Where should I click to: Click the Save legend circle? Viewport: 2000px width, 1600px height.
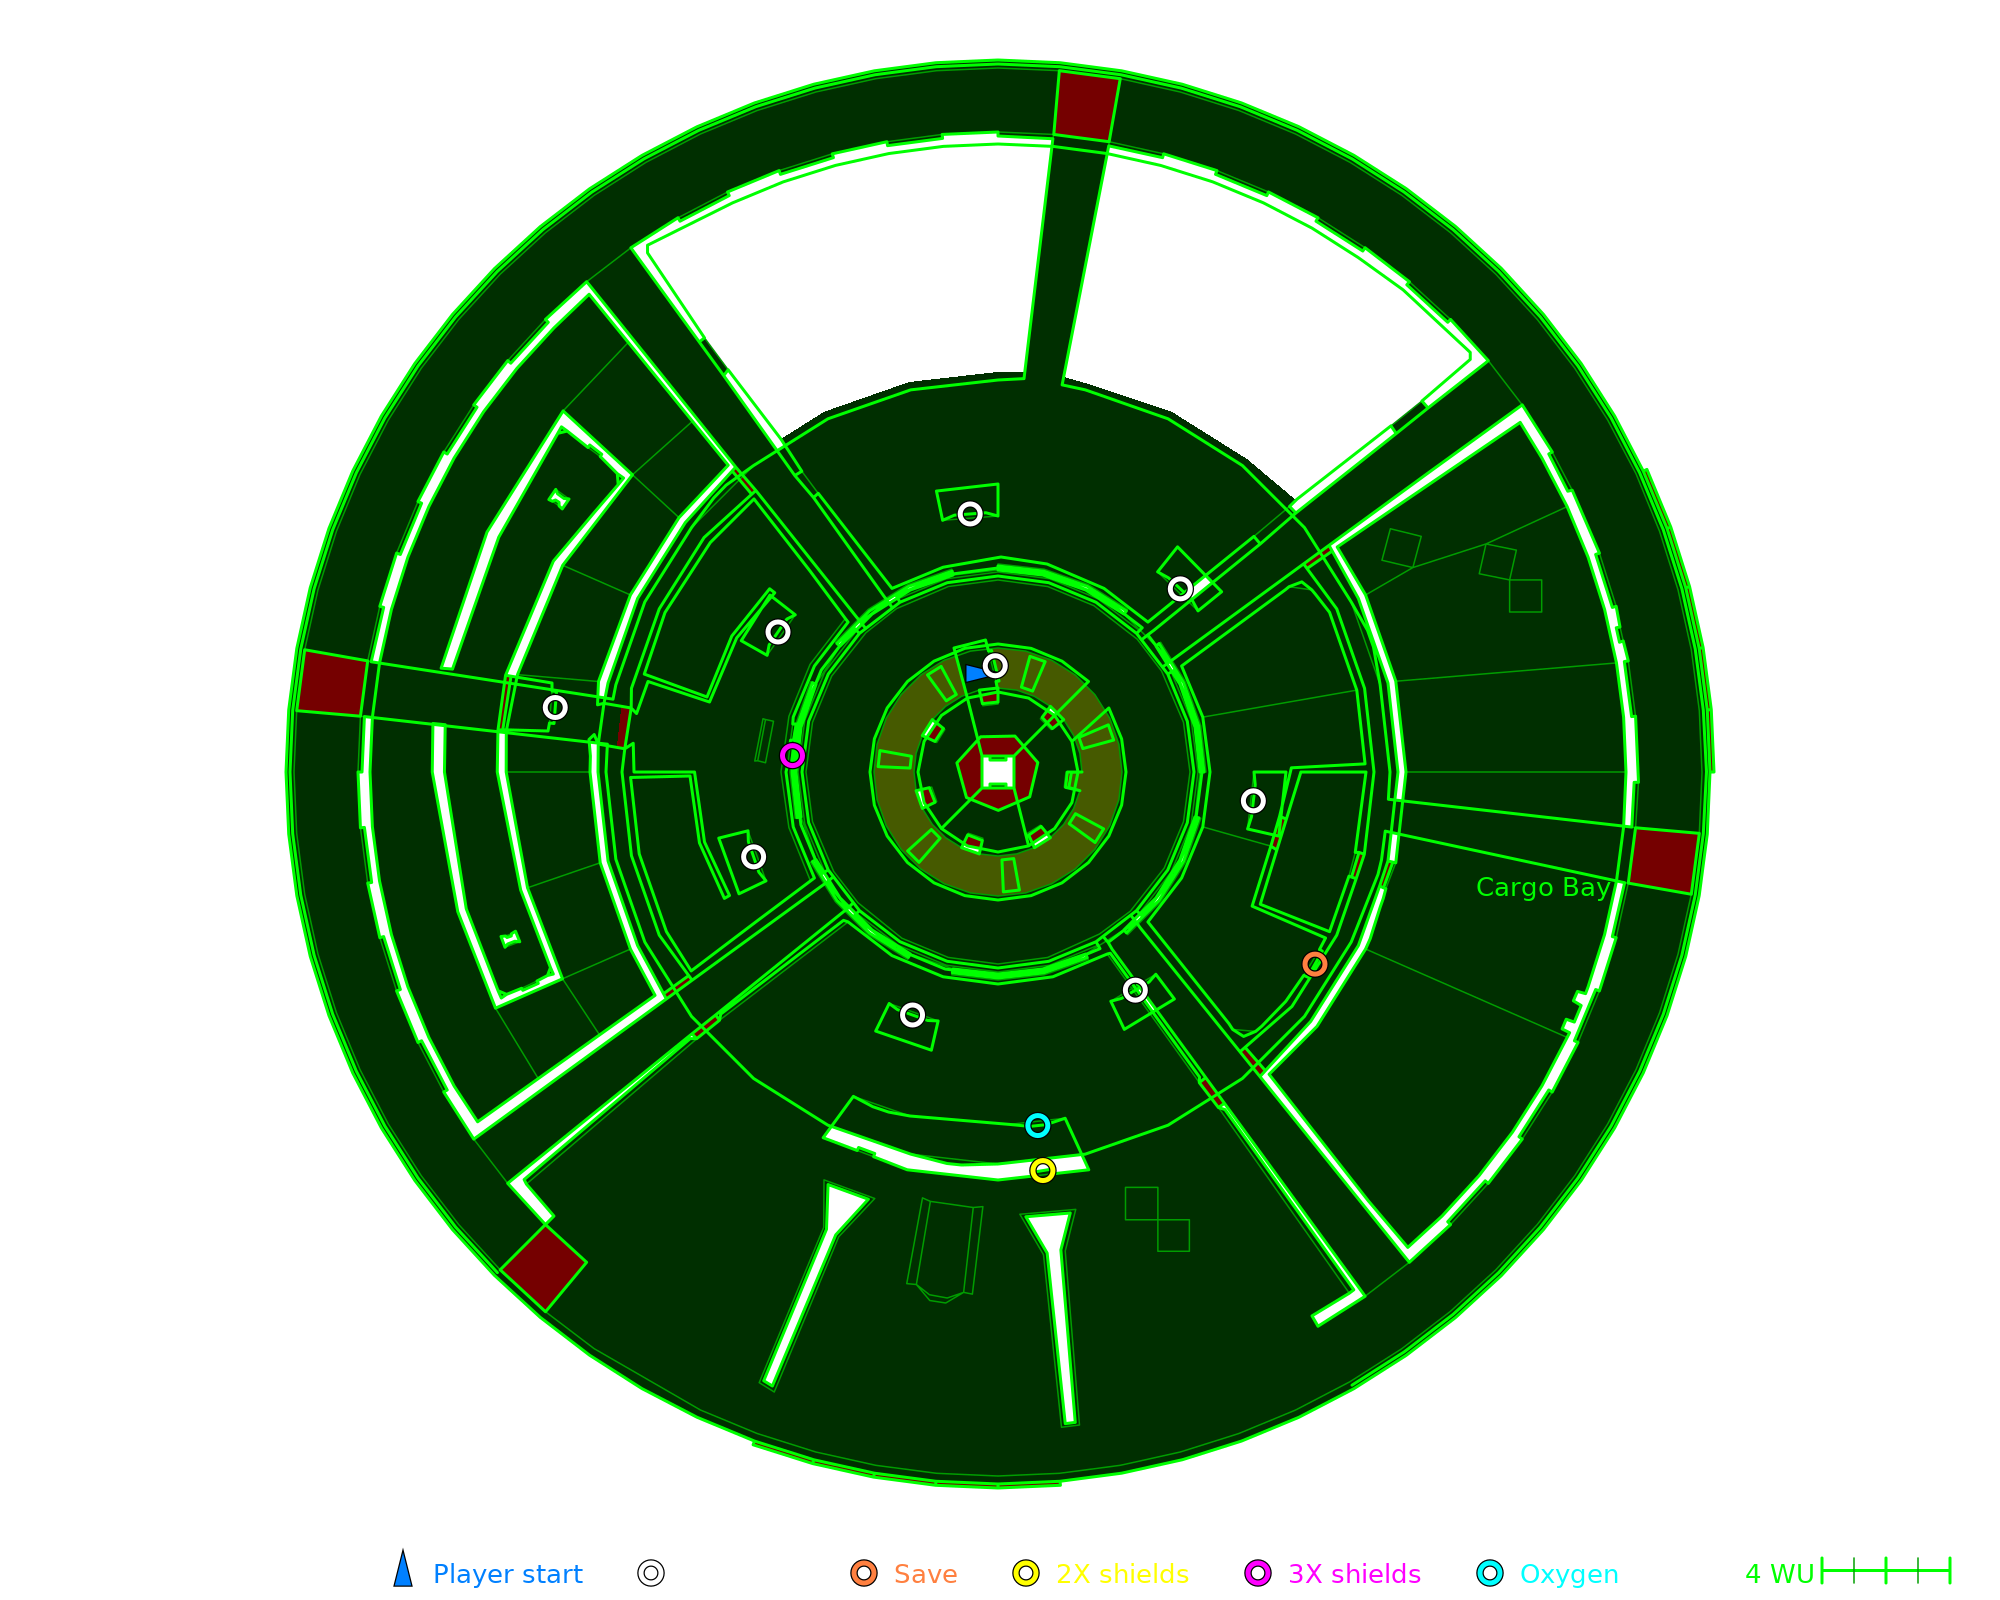pyautogui.click(x=864, y=1573)
